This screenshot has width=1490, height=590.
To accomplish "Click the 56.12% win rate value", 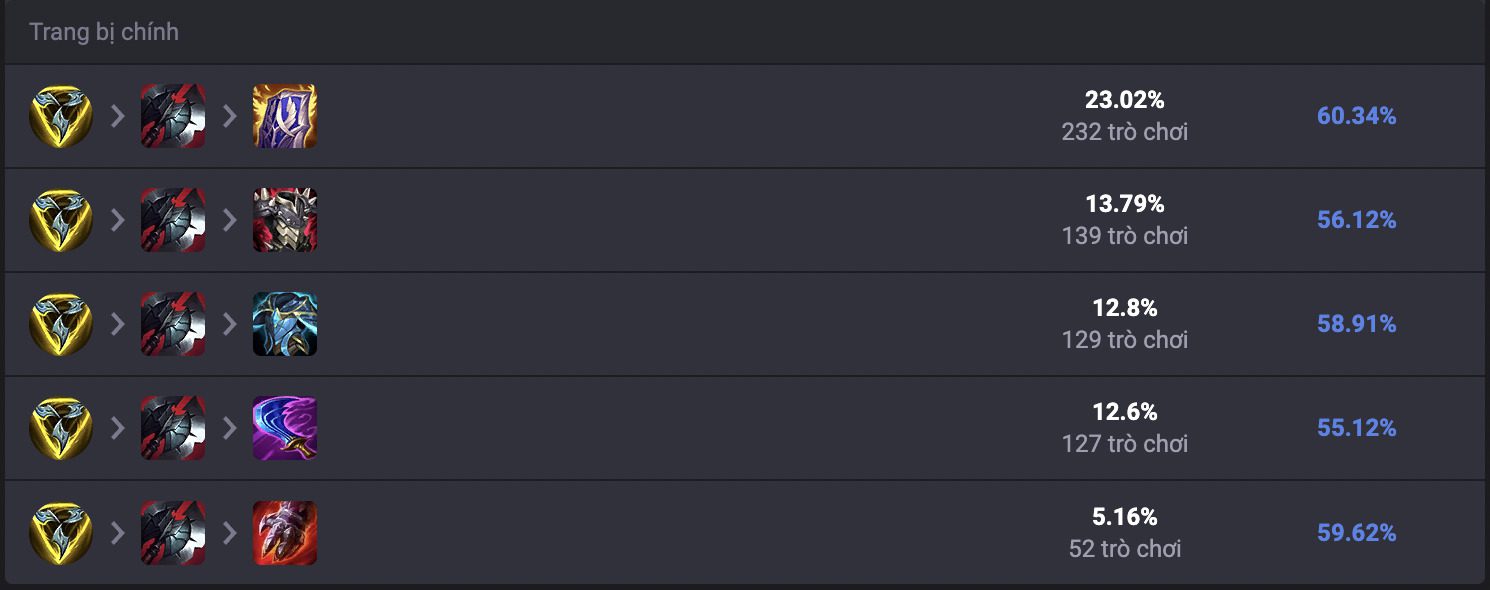I will 1356,220.
